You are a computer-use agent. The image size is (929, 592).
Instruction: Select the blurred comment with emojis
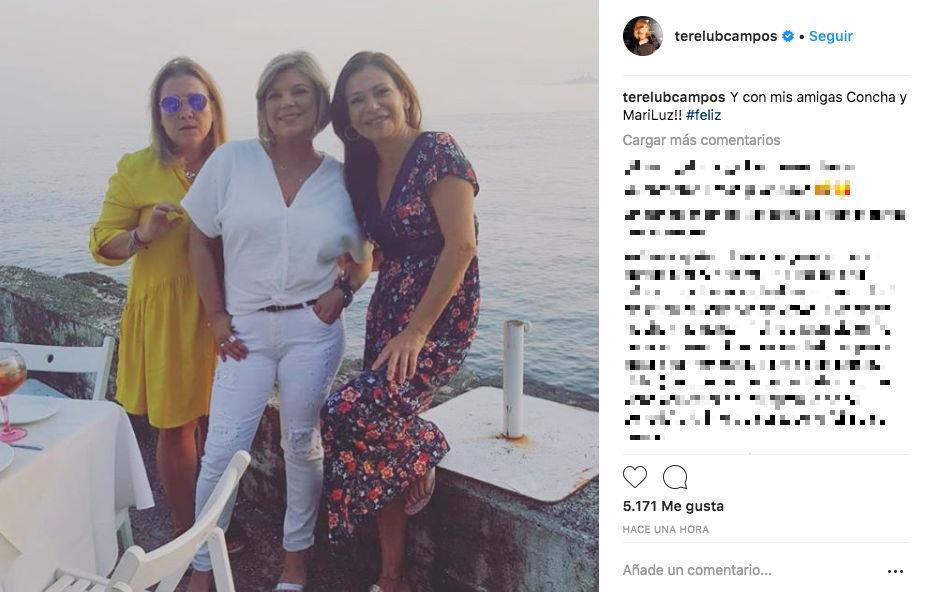[740, 188]
